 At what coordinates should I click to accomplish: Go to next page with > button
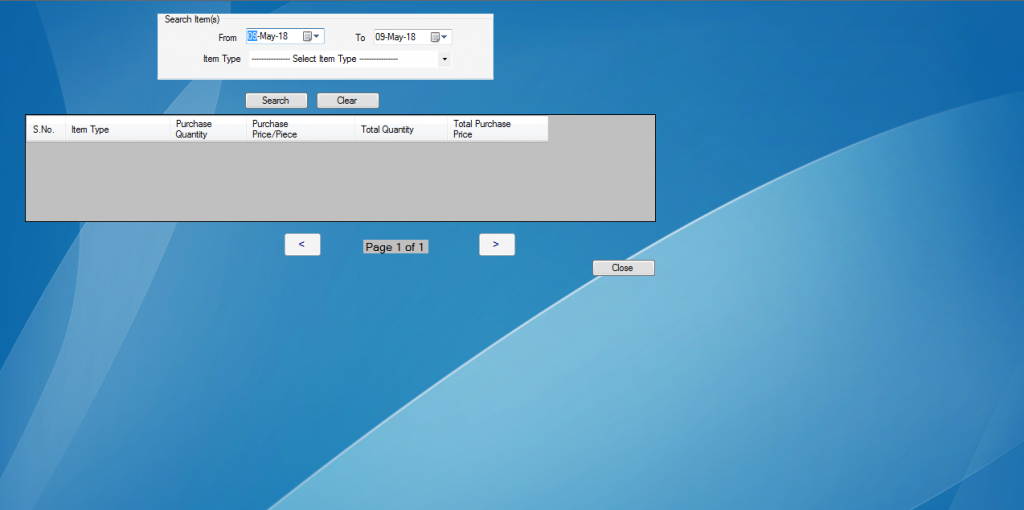click(x=497, y=244)
